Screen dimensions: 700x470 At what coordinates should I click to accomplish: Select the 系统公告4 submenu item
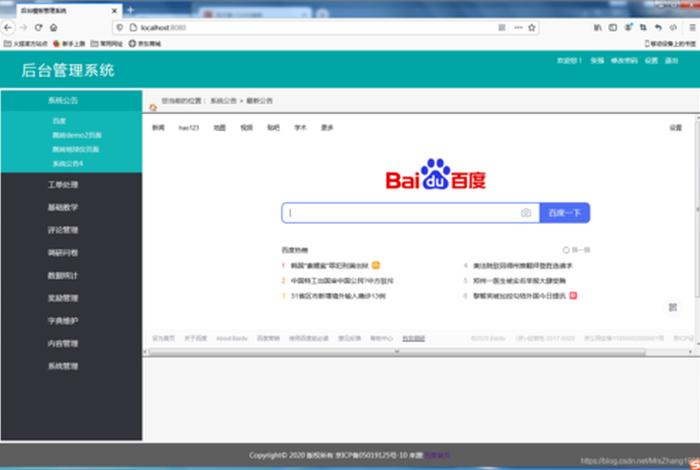(x=68, y=163)
